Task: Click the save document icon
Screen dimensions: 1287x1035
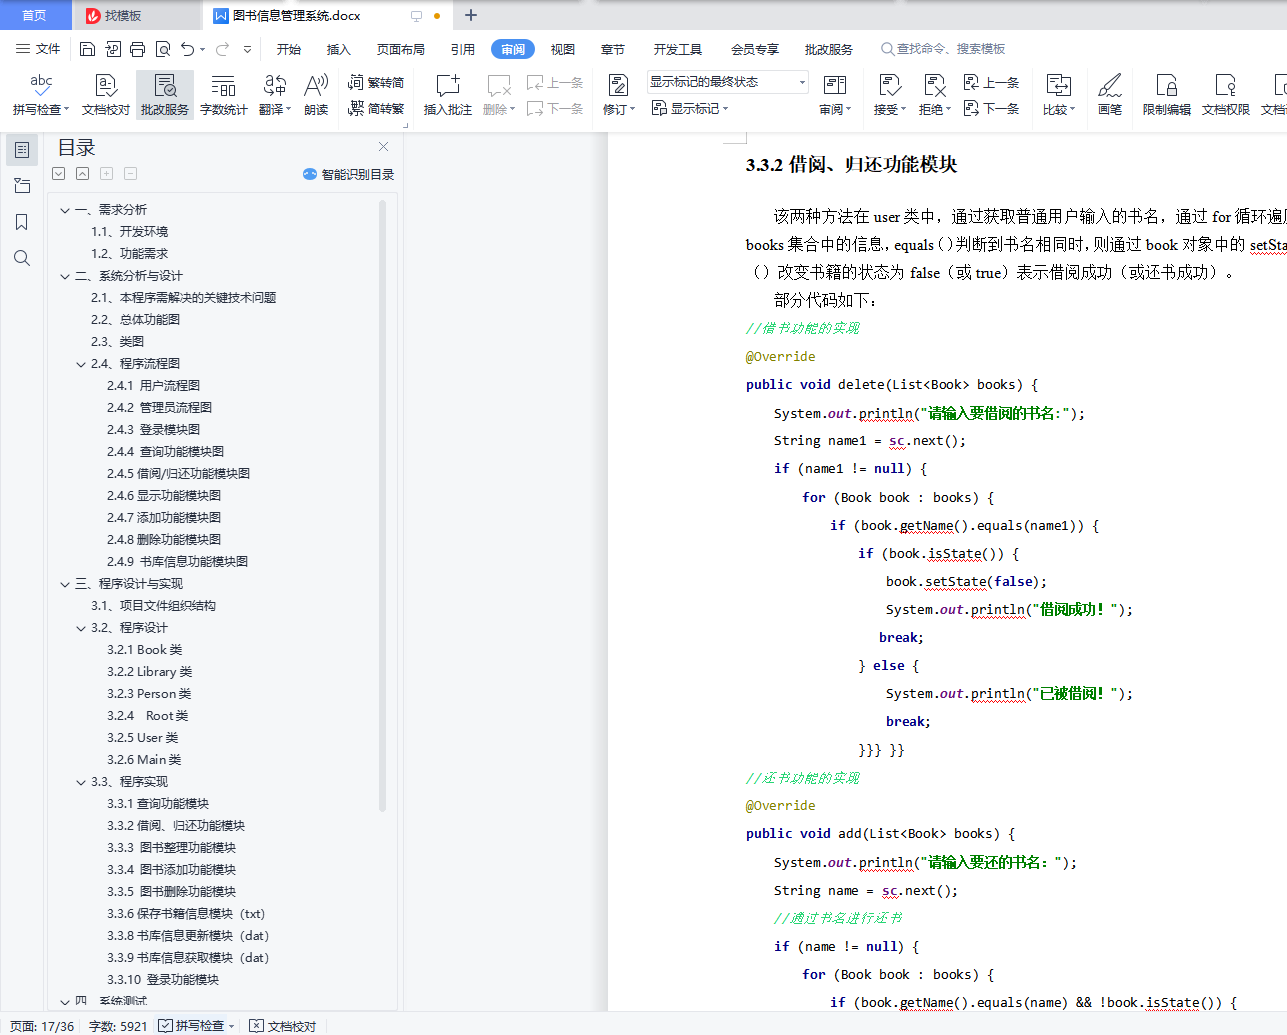Action: (87, 49)
